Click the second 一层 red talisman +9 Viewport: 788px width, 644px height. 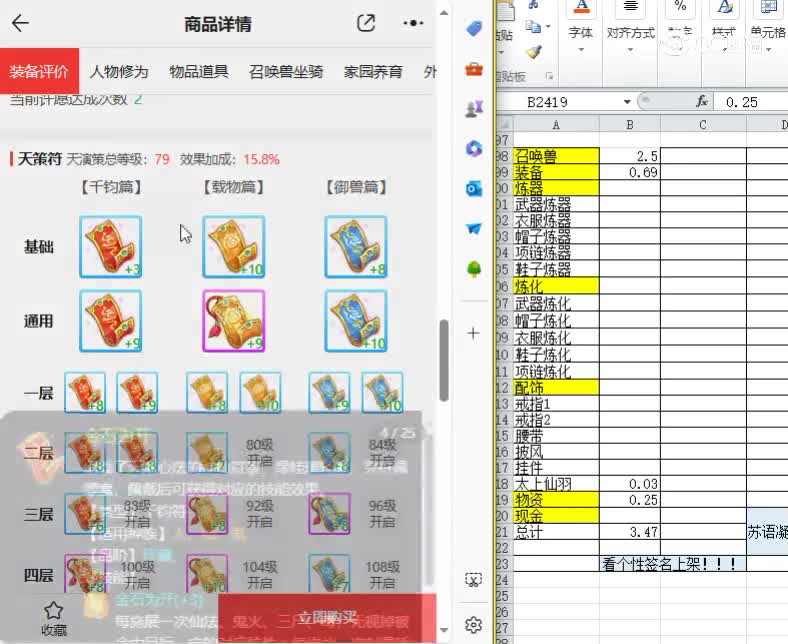(137, 393)
